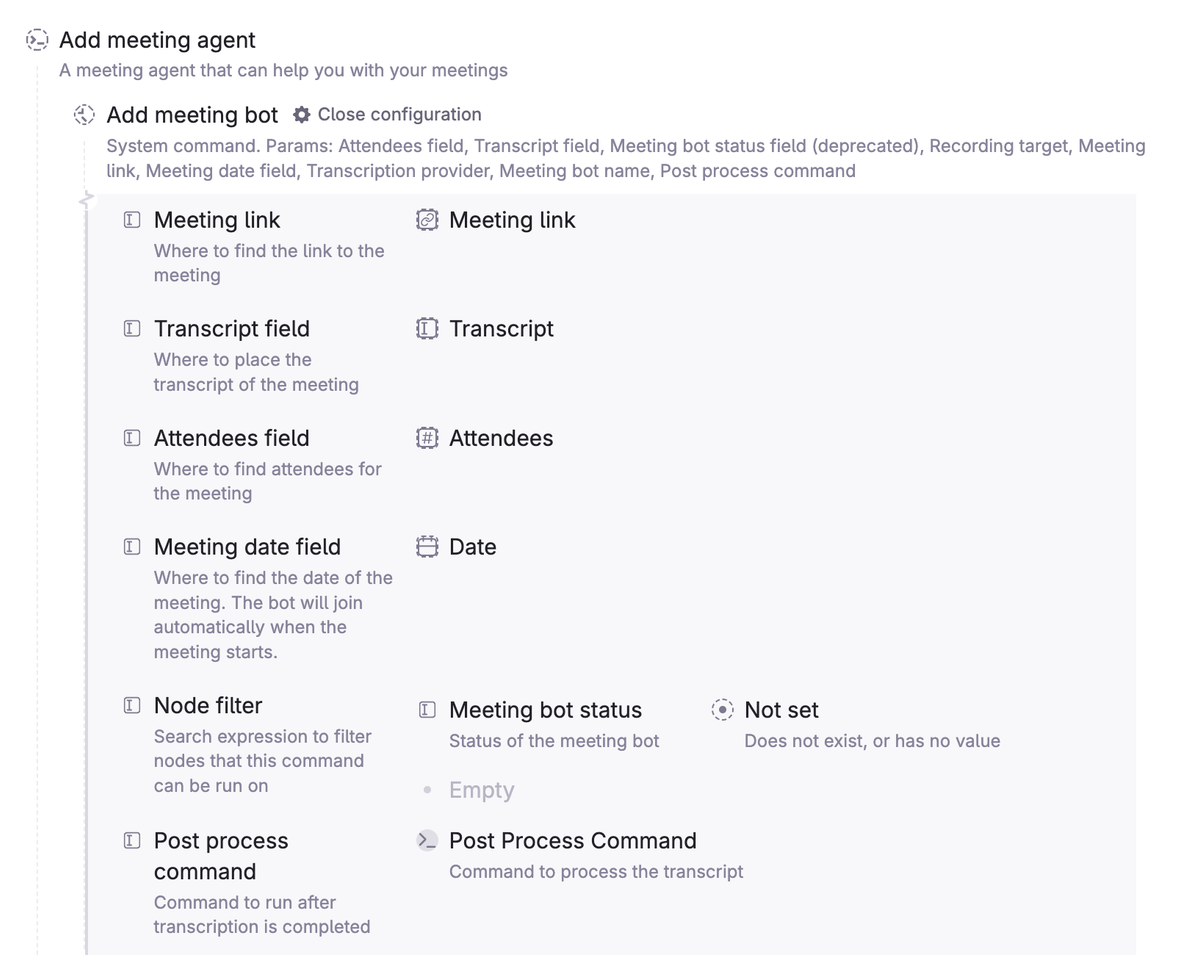Image resolution: width=1200 pixels, height=977 pixels.
Task: Click the terminal icon beside Post Process Command
Action: tap(427, 841)
